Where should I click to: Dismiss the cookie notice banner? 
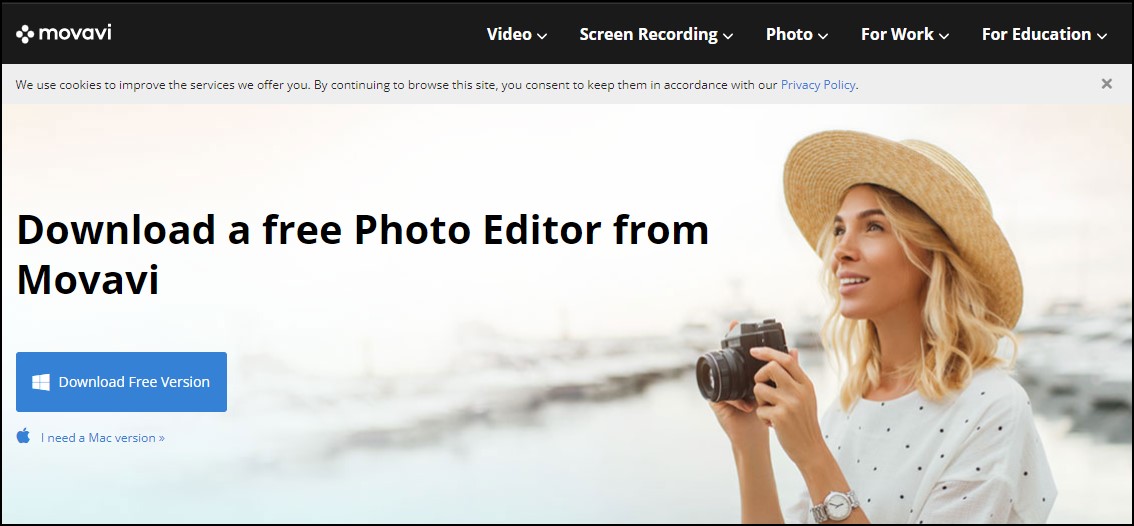1107,84
